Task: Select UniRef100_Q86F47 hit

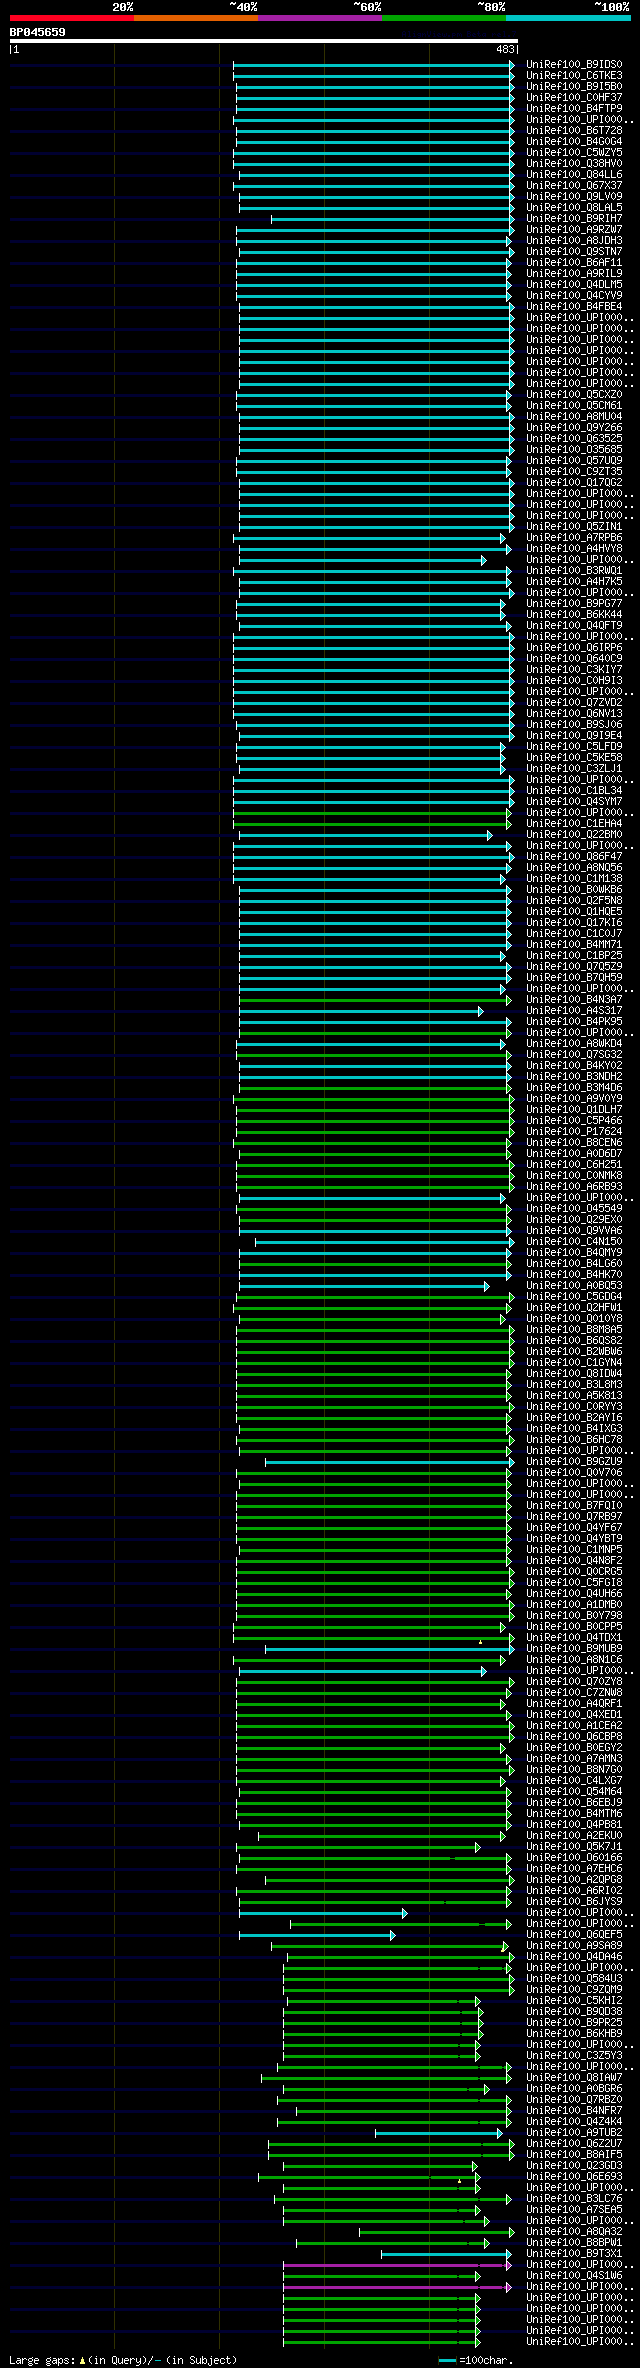Action: pos(574,856)
